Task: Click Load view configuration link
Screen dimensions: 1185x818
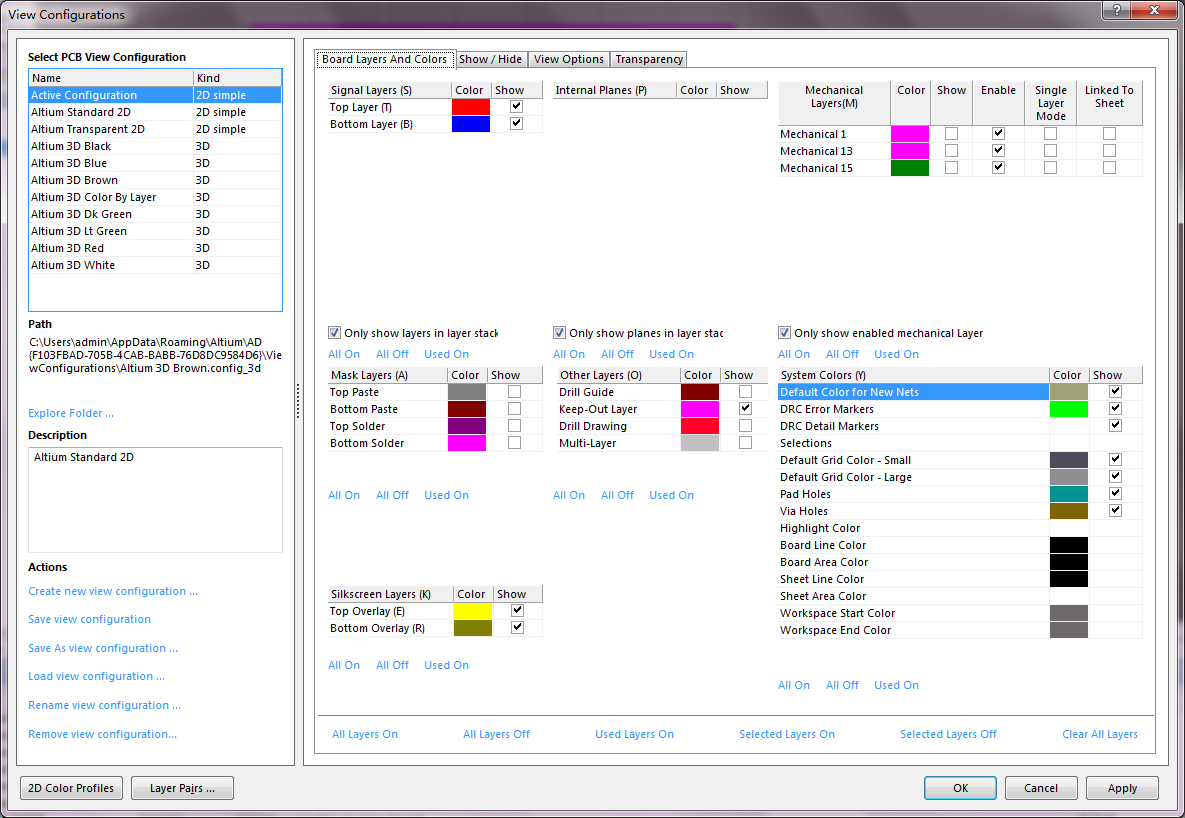Action: click(96, 676)
